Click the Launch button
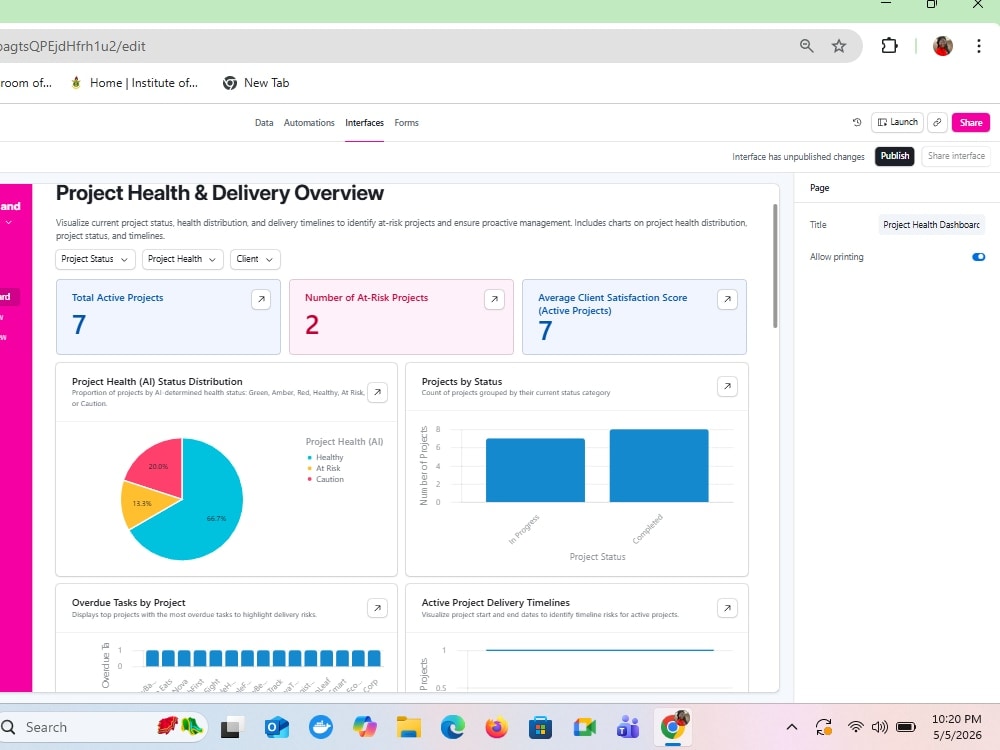This screenshot has height=750, width=1000. (x=897, y=122)
